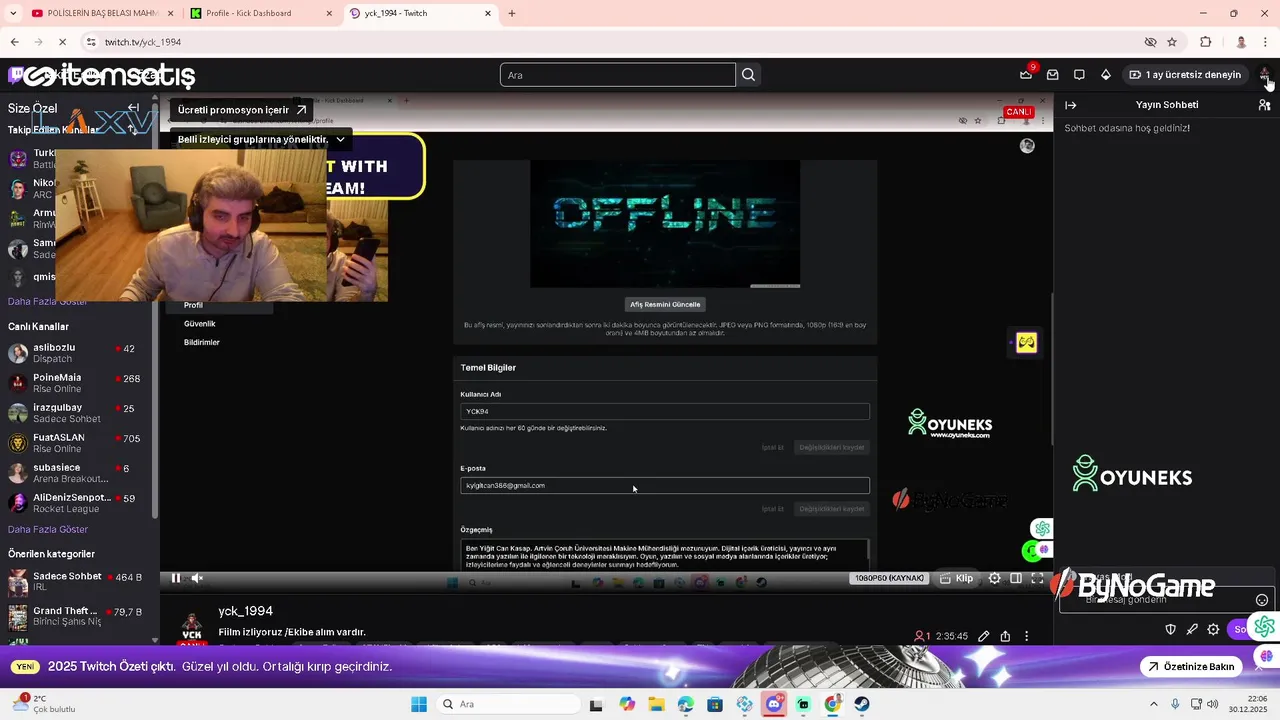Click the edit stream info pencil
This screenshot has height=720, width=1280.
pos(984,636)
